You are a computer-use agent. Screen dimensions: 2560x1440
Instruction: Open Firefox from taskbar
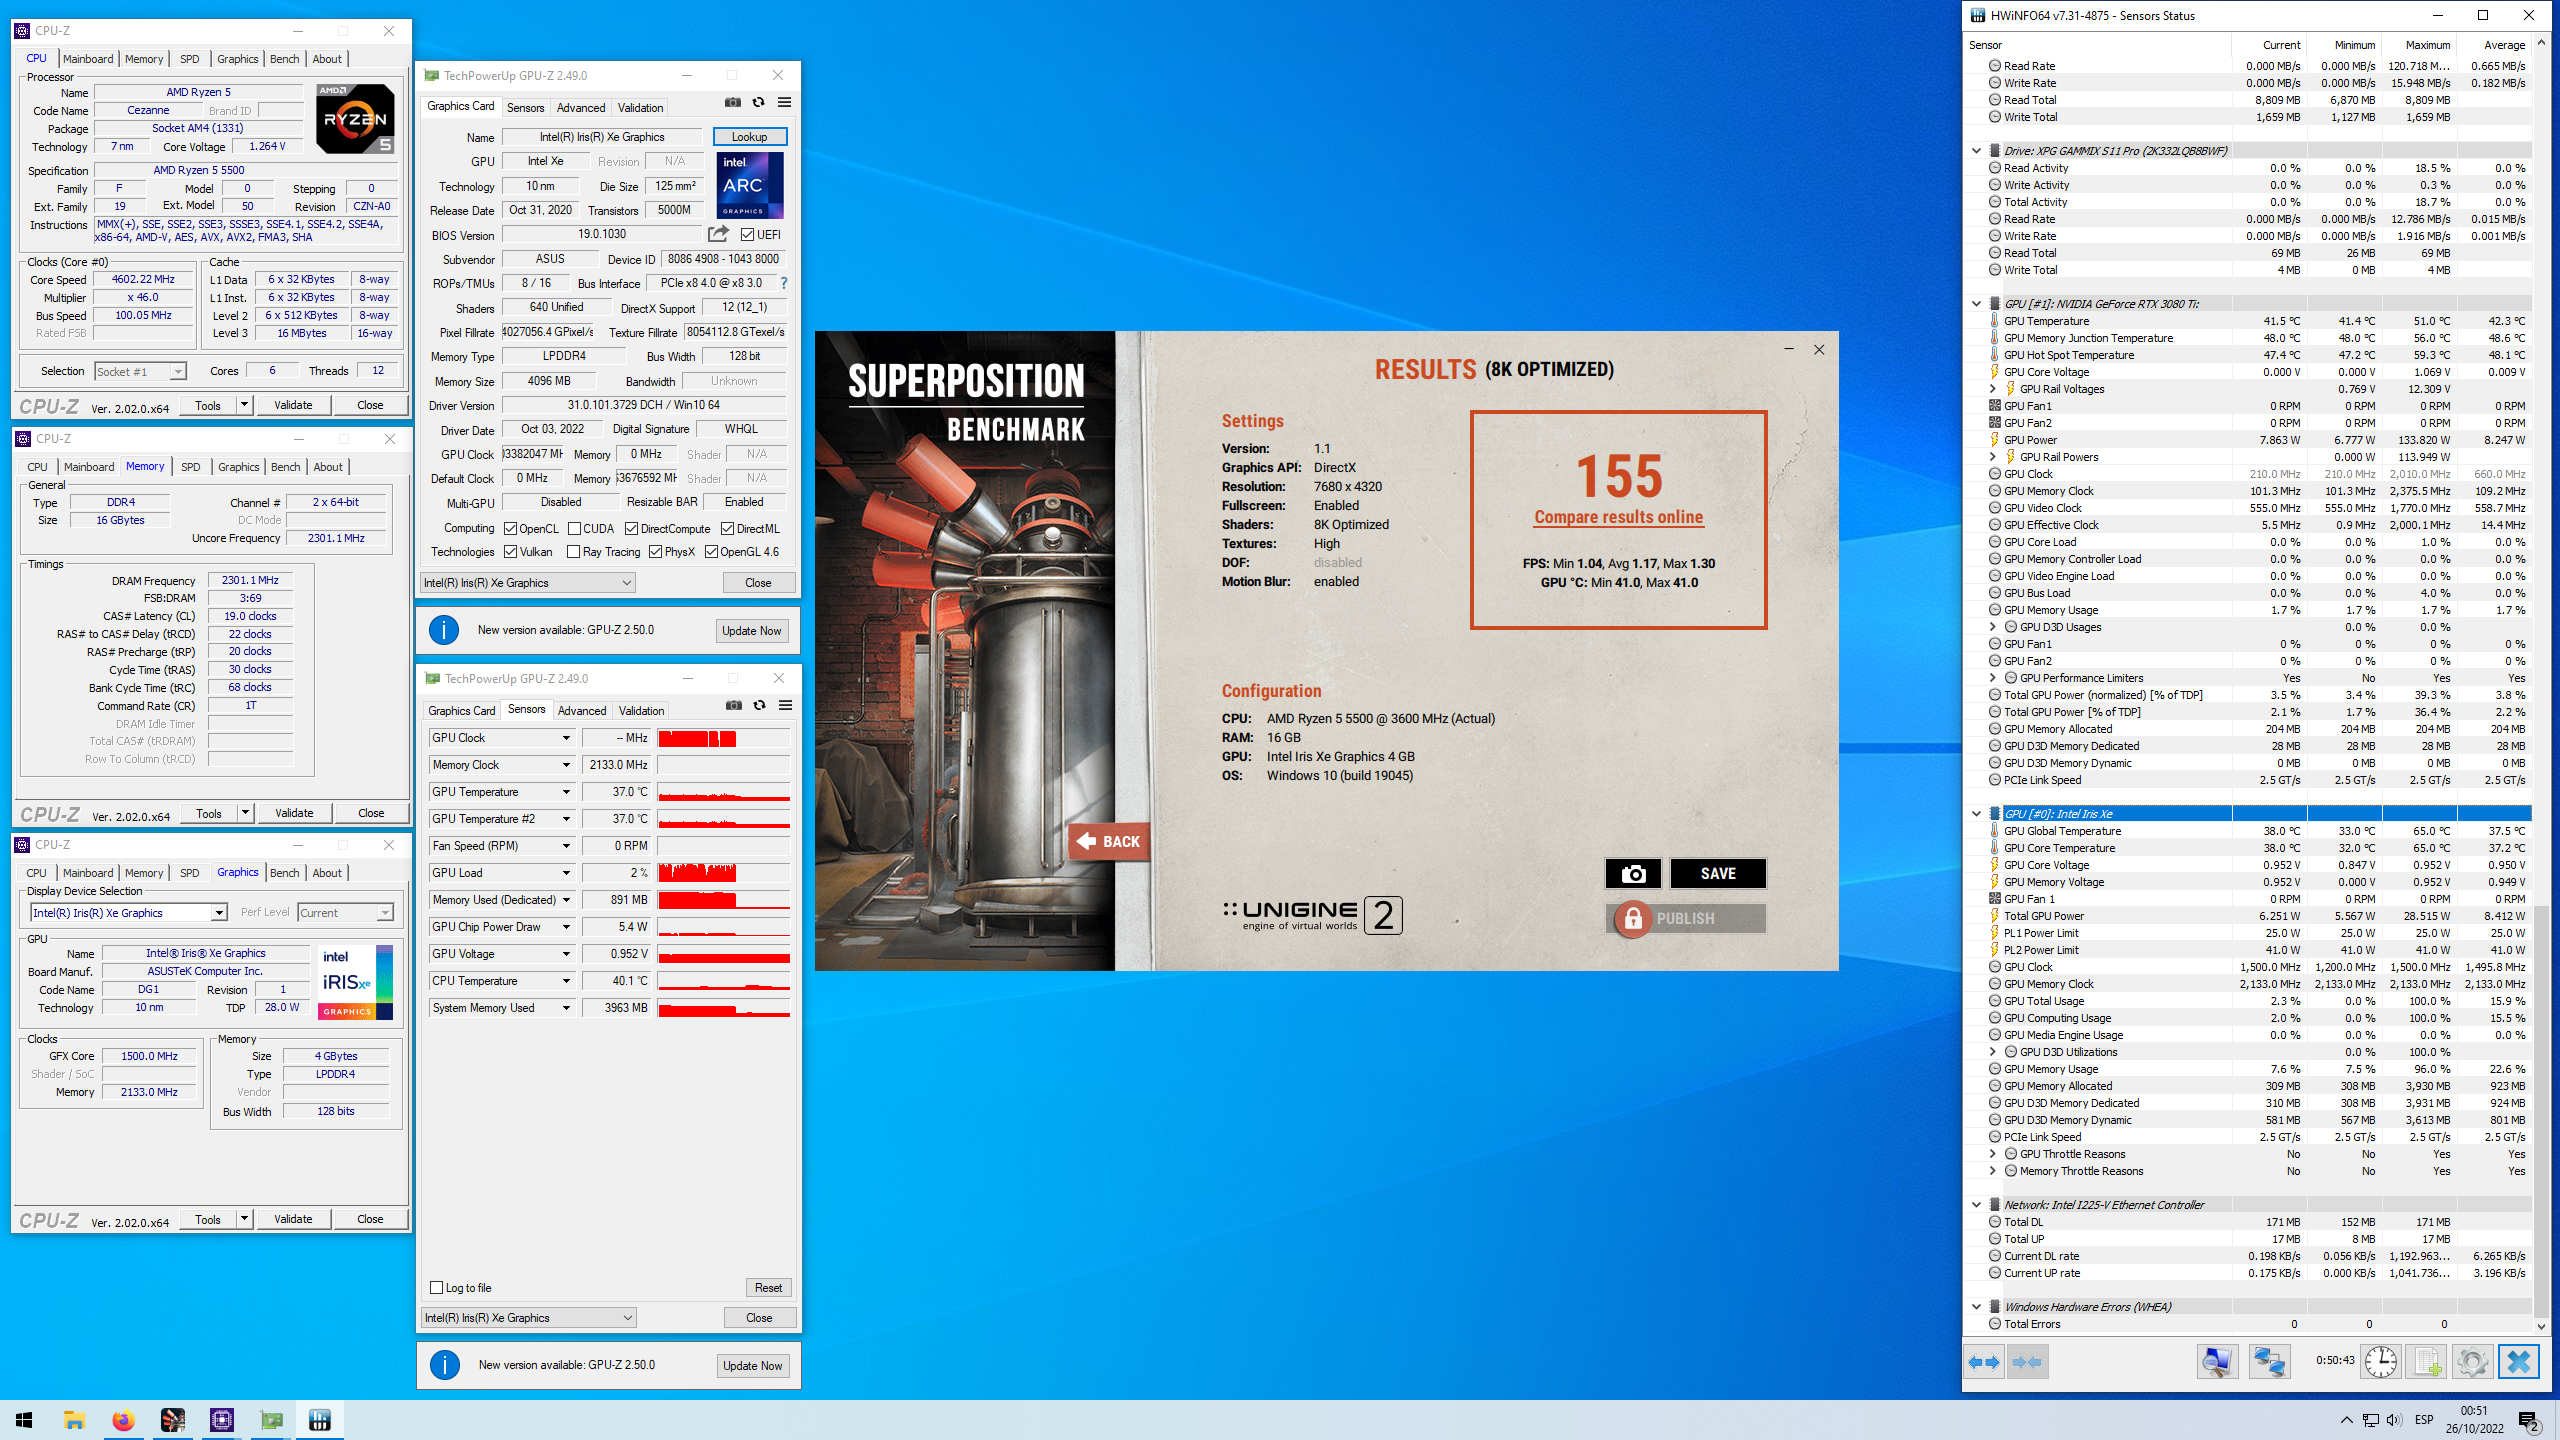[x=123, y=1420]
